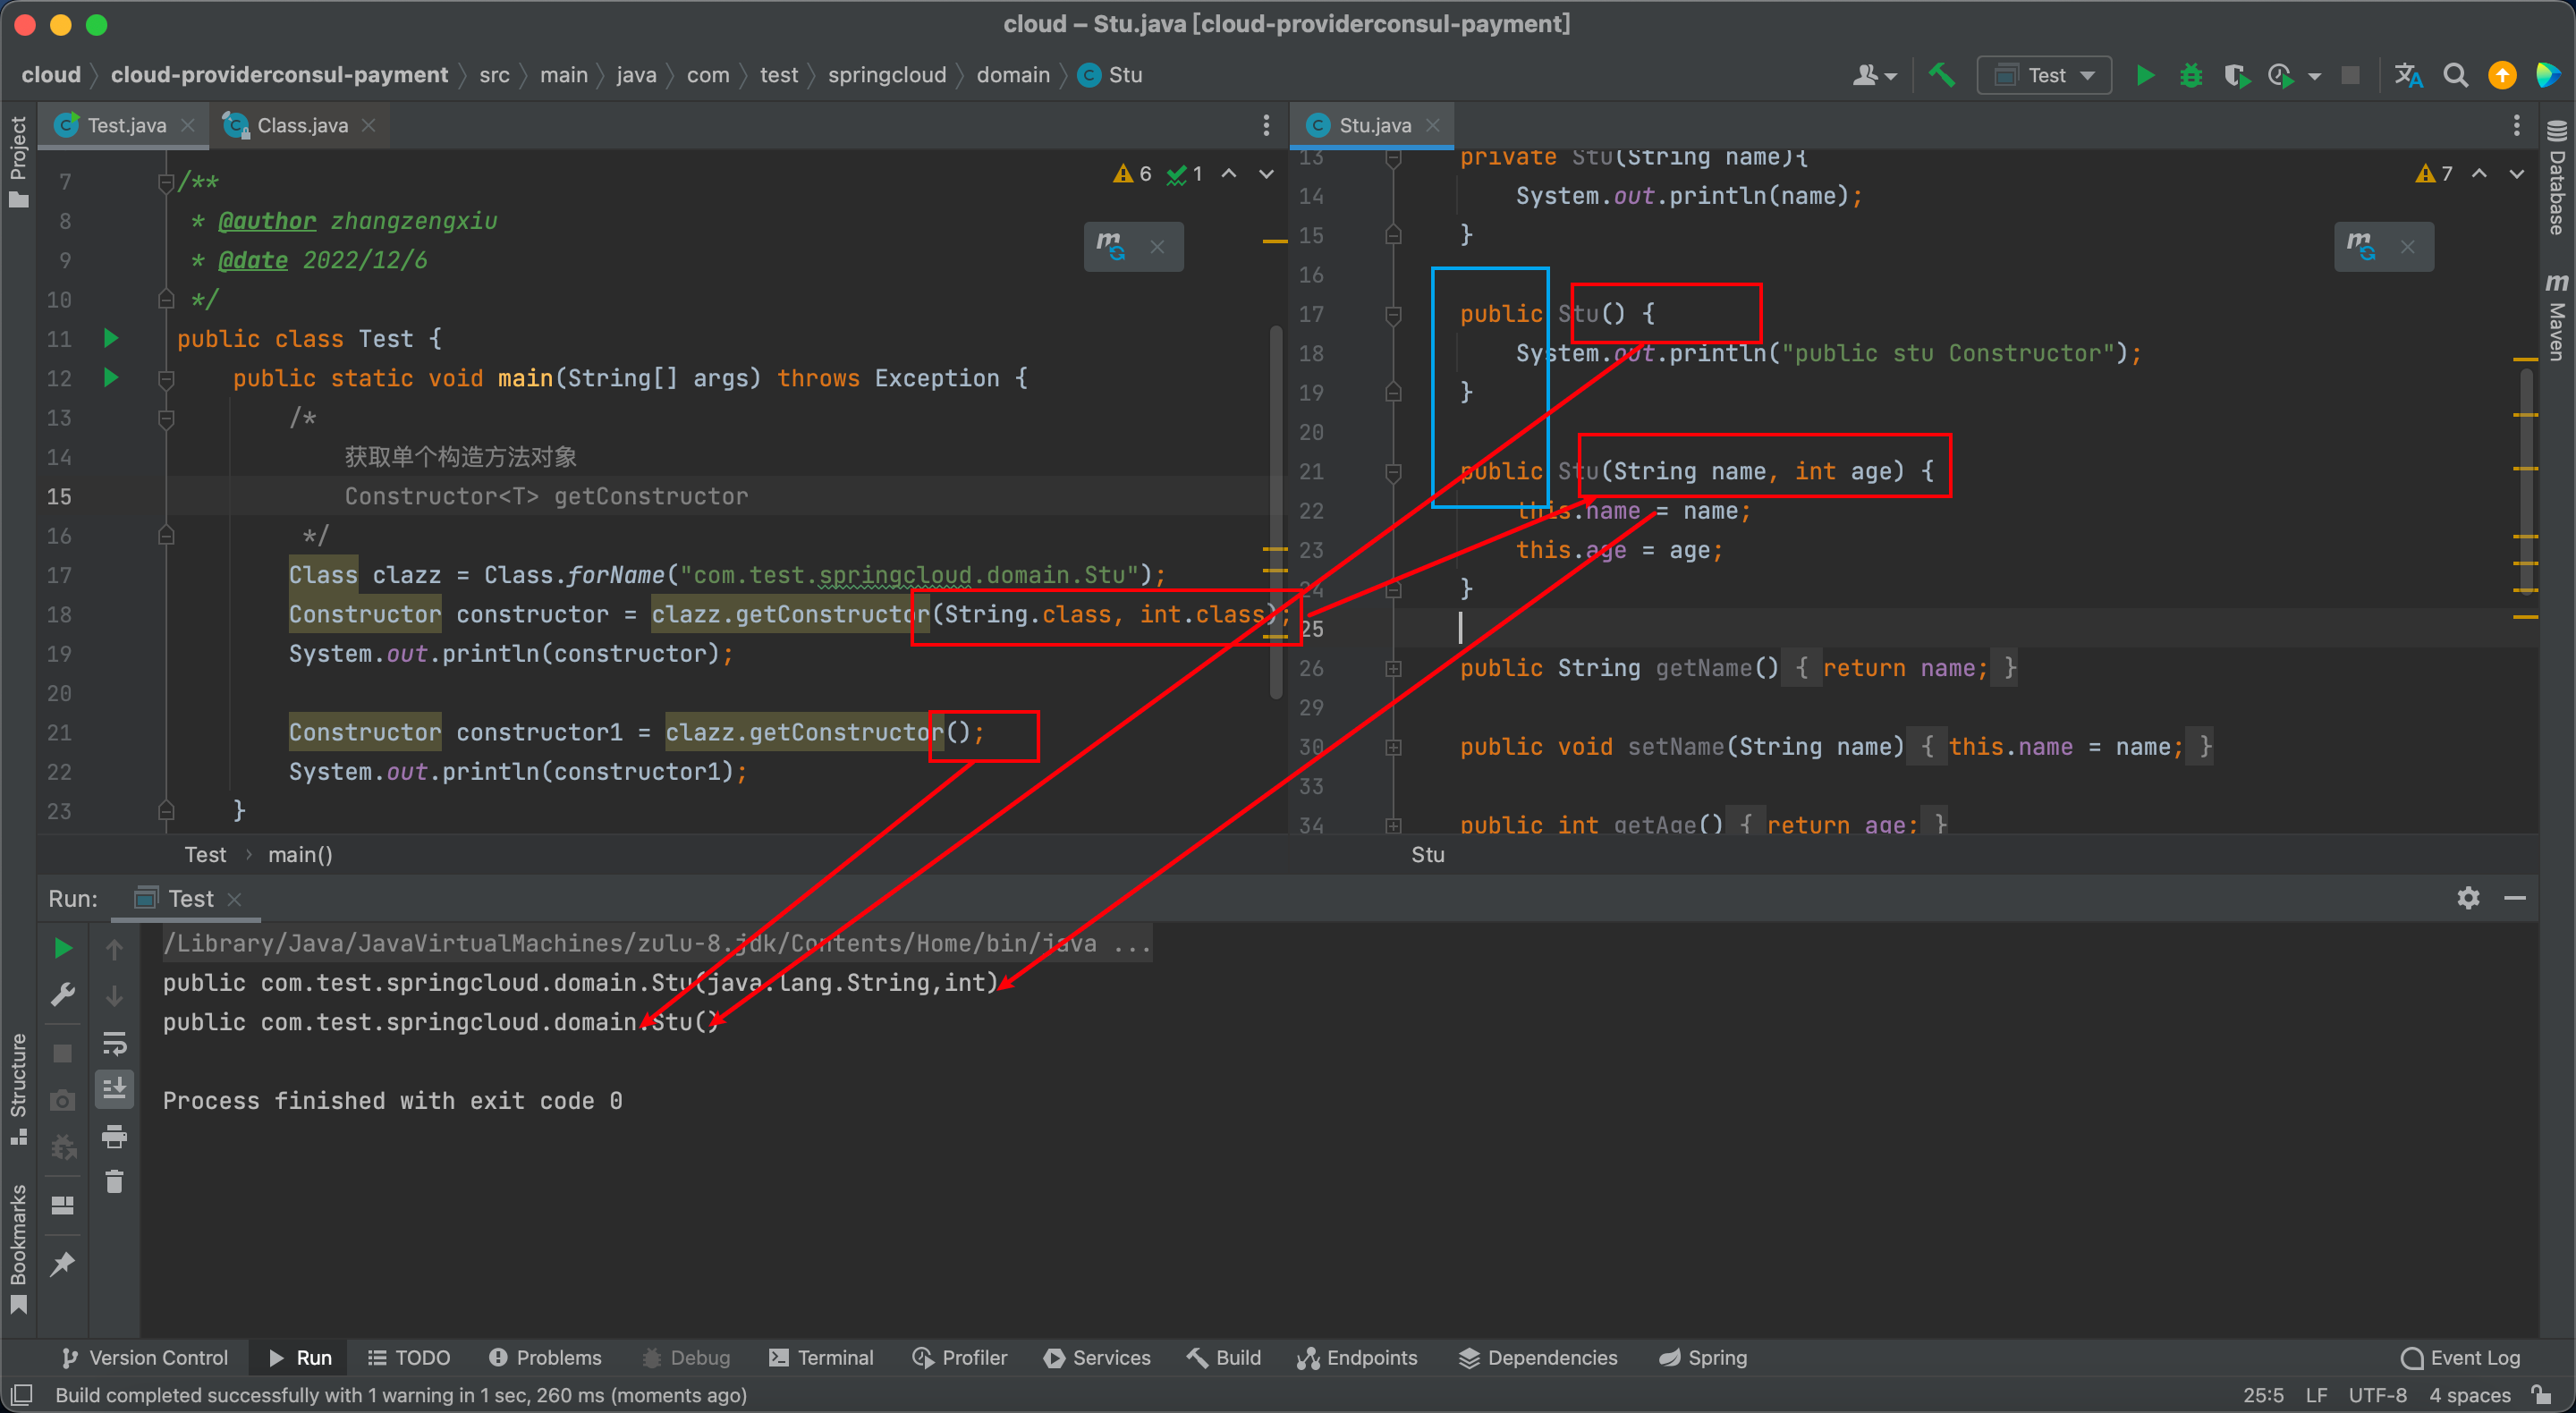Switch to the Class.java editor tab
Screen dimensions: 2576x1413
point(302,125)
